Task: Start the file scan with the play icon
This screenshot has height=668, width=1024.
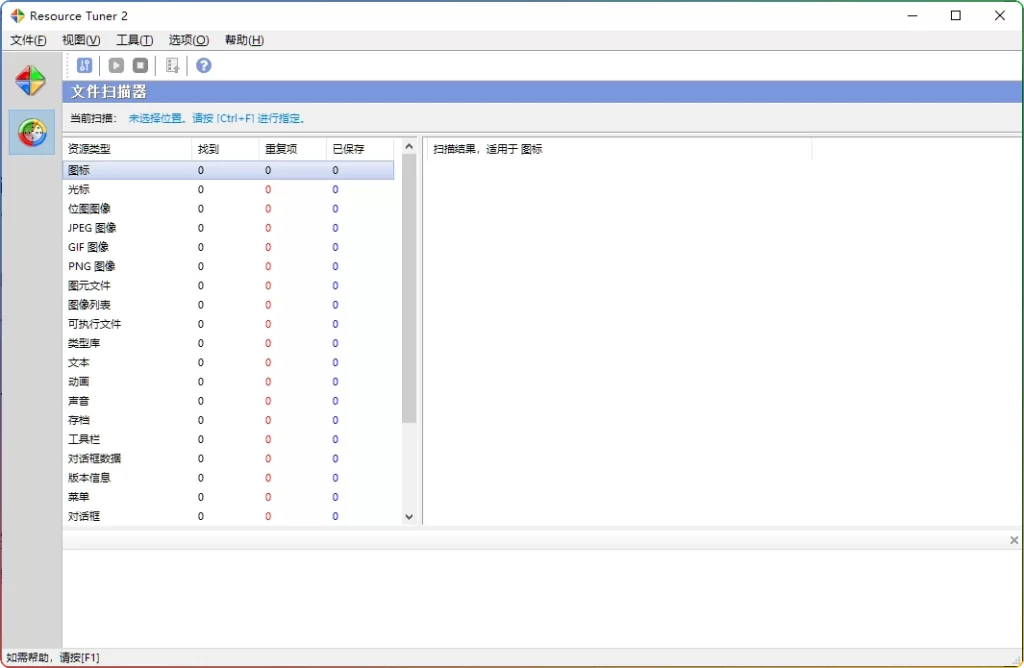Action: coord(116,65)
